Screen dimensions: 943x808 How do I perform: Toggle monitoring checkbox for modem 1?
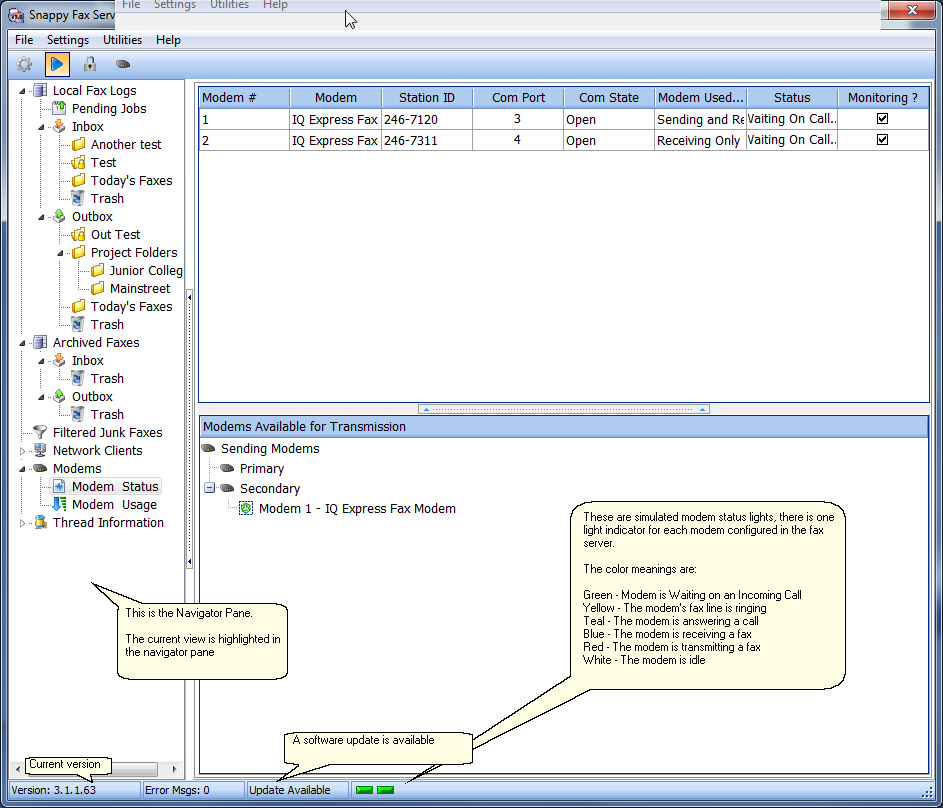[x=882, y=119]
